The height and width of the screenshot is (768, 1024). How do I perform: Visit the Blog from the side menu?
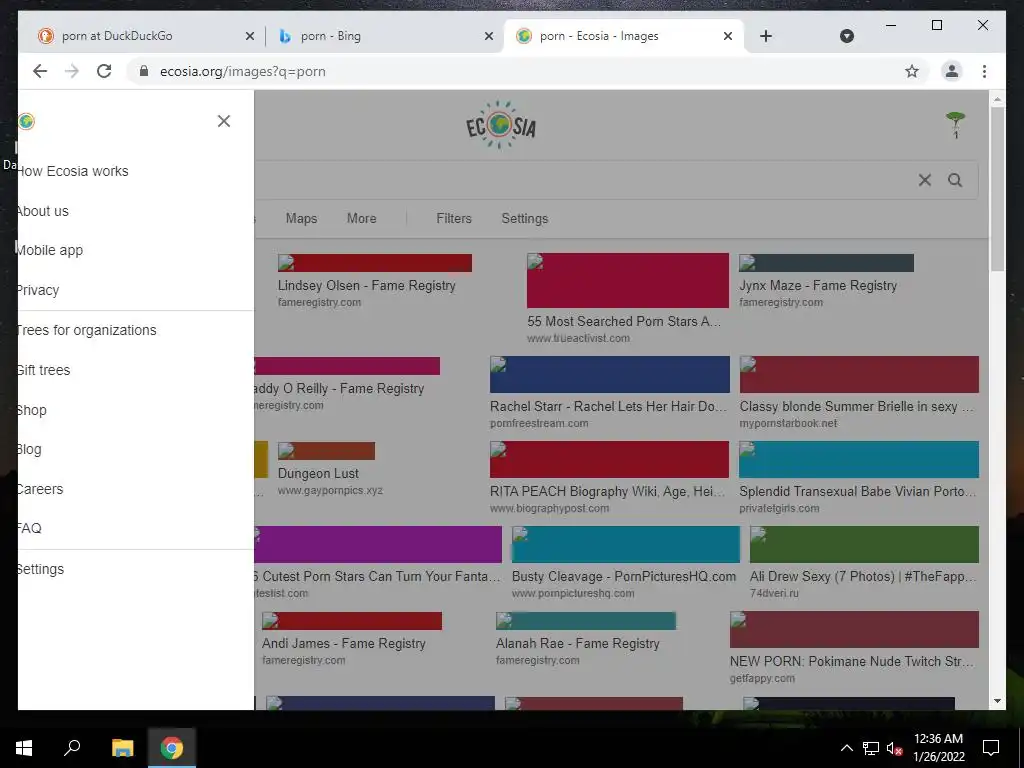[29, 449]
